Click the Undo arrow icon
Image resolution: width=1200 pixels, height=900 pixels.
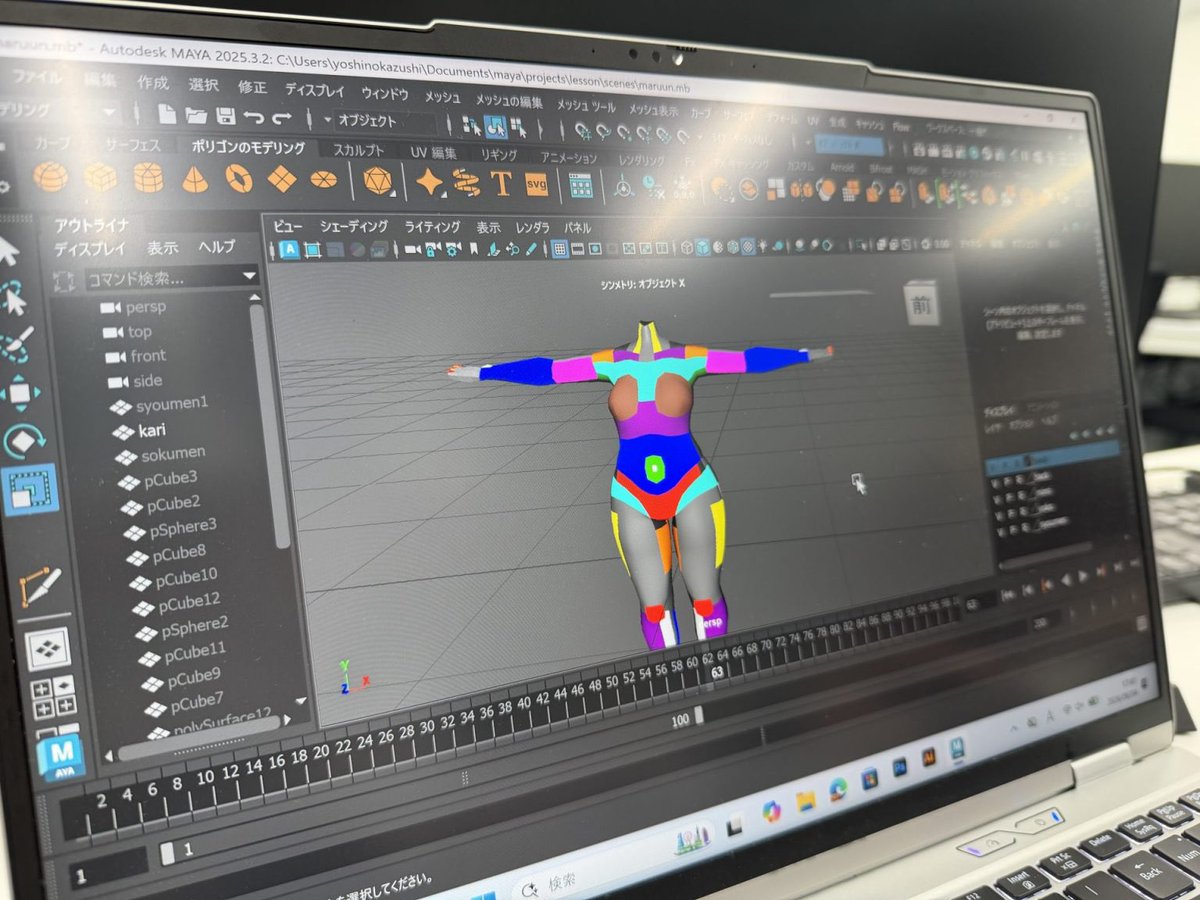pos(254,117)
